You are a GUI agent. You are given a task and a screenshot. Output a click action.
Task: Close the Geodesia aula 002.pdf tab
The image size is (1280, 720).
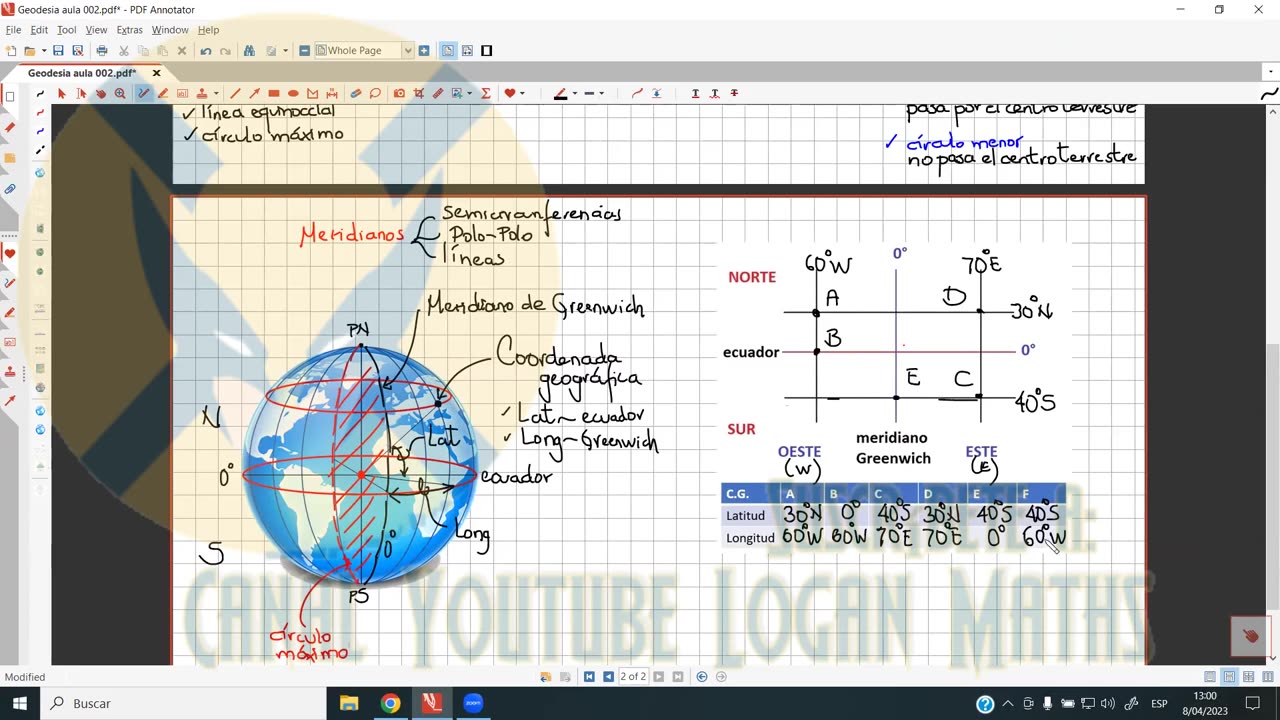pos(156,73)
